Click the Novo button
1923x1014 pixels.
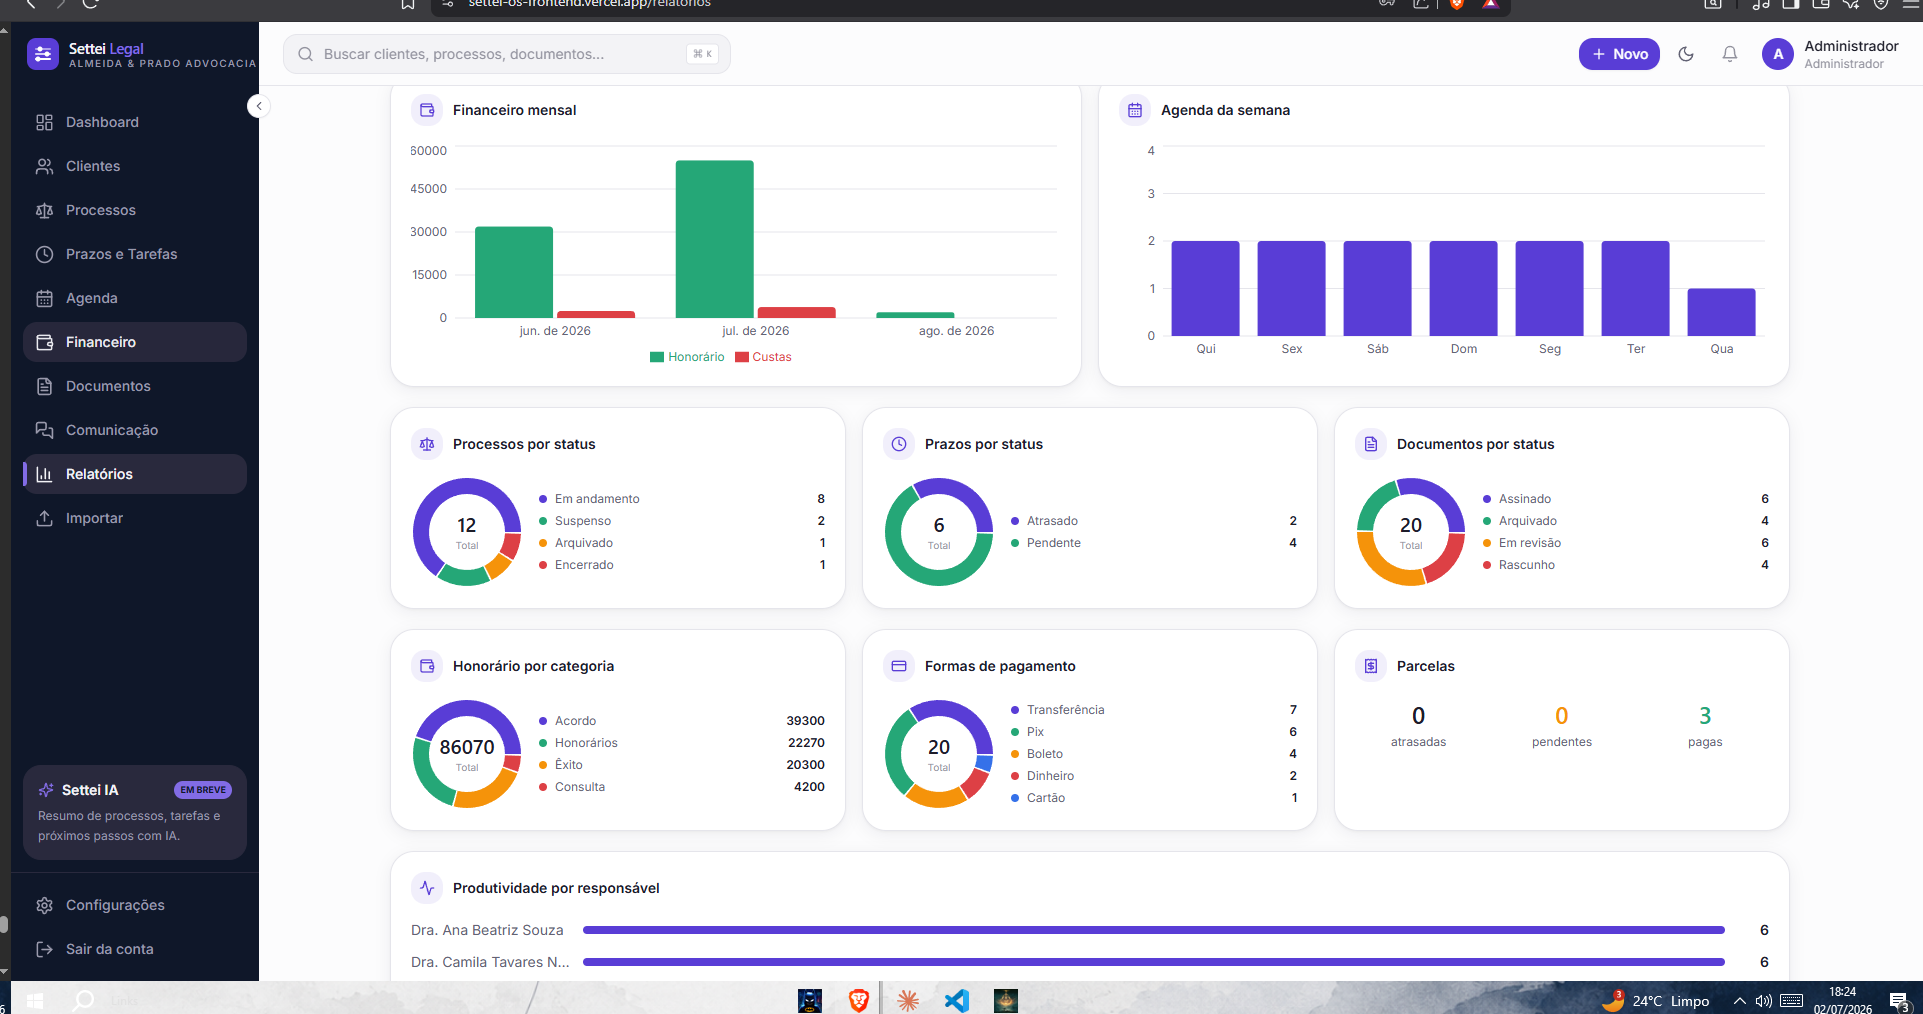(x=1619, y=54)
